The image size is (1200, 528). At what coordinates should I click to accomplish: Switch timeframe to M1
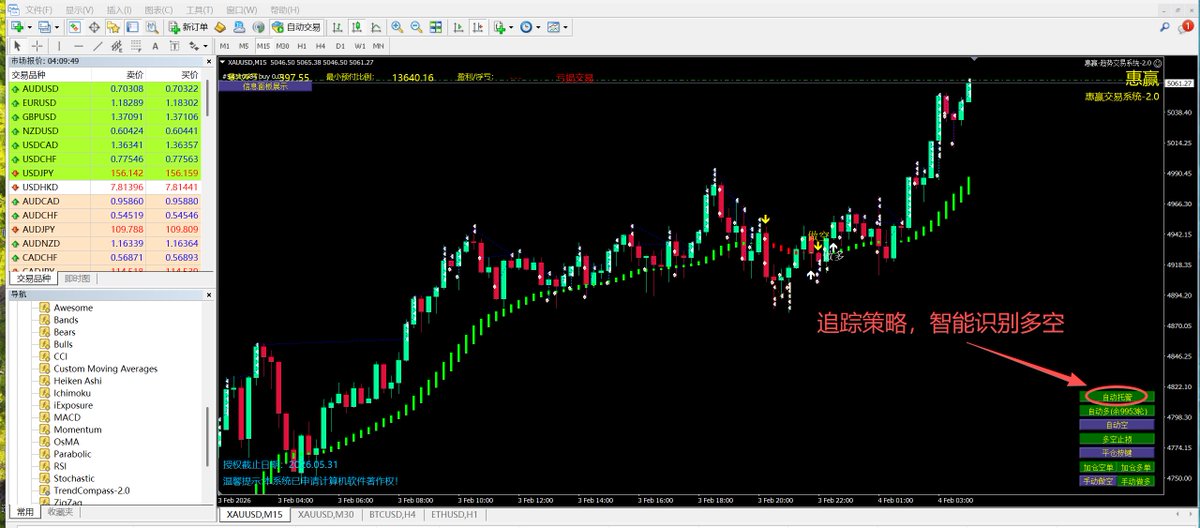point(224,46)
